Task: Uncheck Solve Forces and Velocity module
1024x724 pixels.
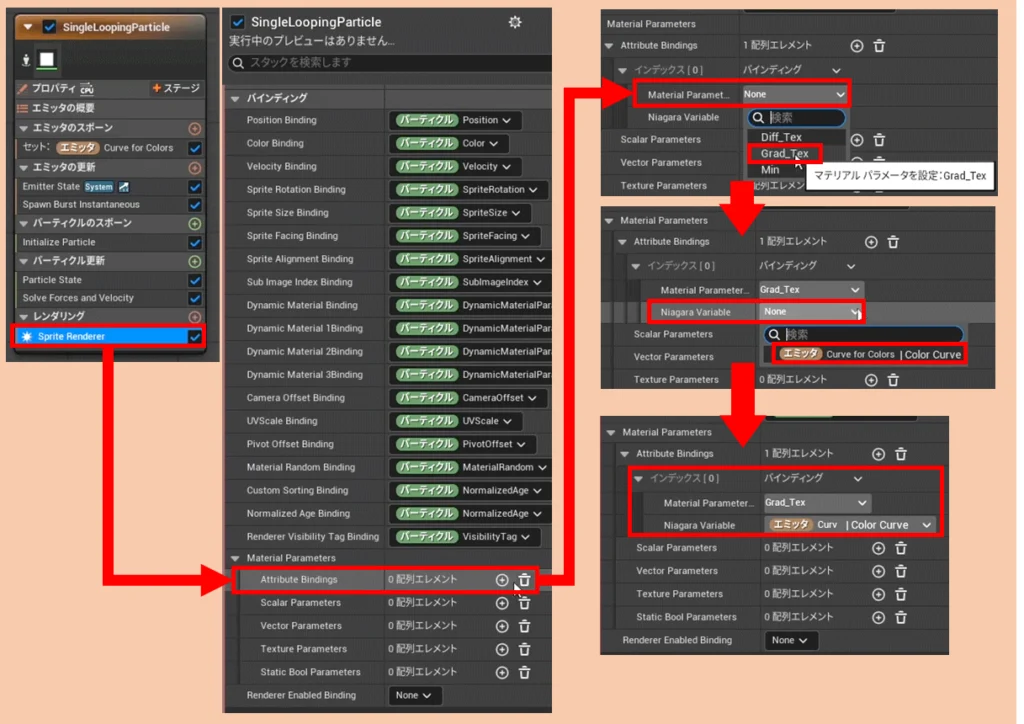Action: 195,298
